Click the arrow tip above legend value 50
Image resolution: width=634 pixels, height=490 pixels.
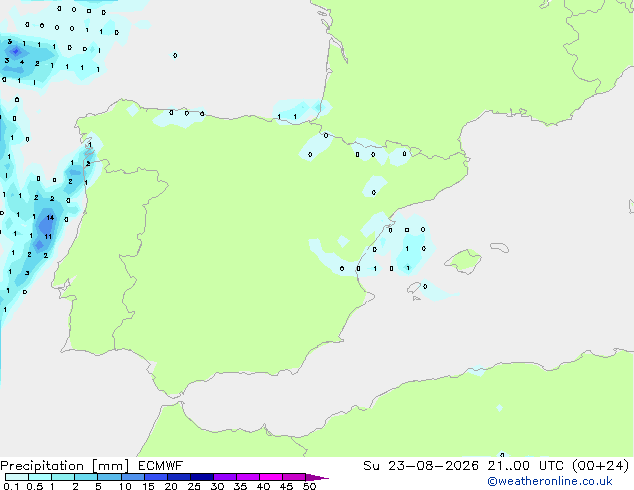pyautogui.click(x=317, y=477)
